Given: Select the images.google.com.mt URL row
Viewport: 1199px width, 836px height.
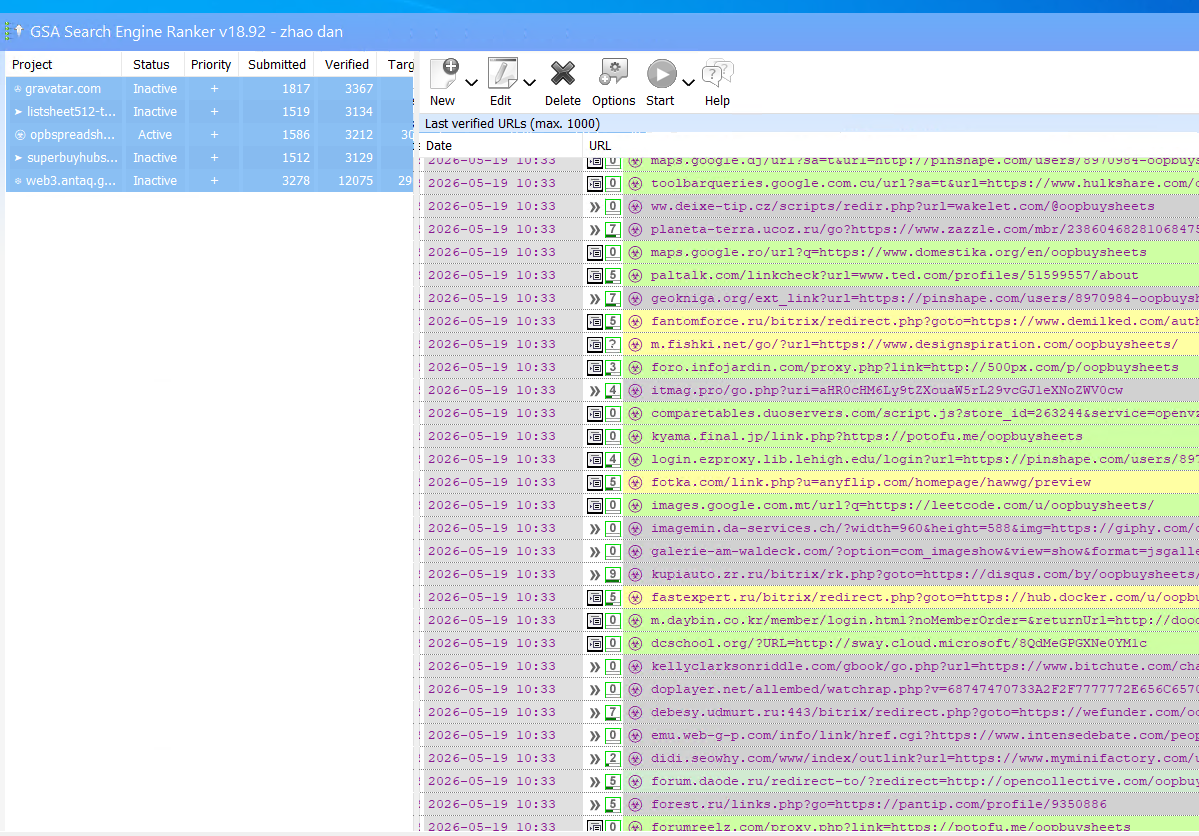Looking at the screenshot, I should [809, 506].
